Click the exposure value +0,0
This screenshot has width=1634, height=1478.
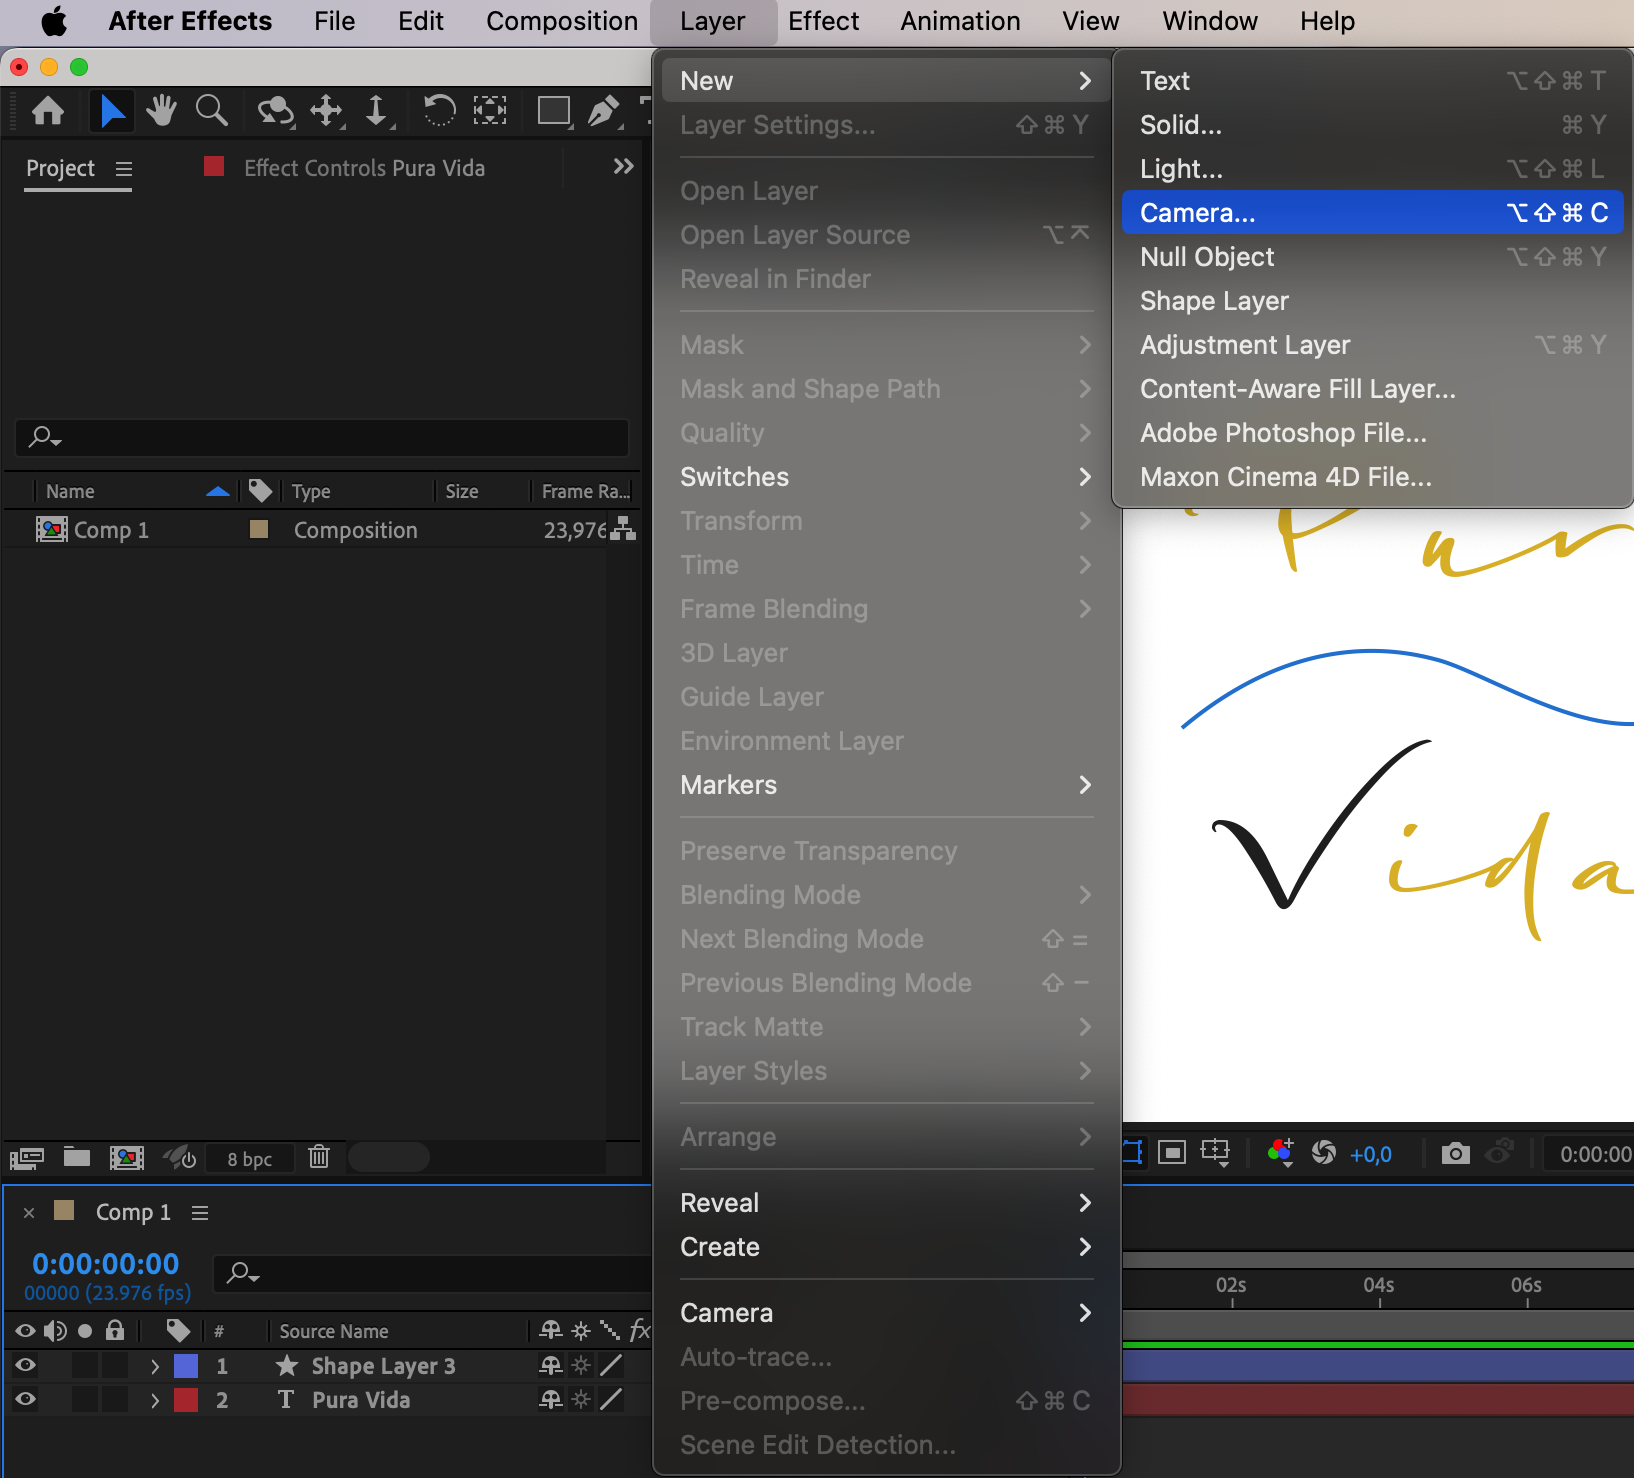(1371, 1154)
